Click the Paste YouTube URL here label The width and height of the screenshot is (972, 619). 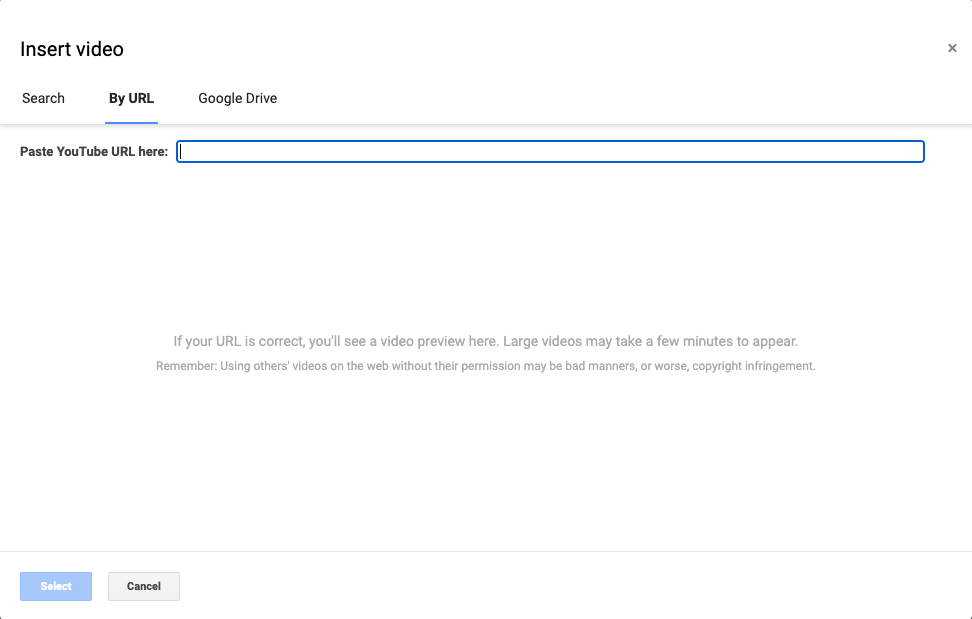[93, 151]
